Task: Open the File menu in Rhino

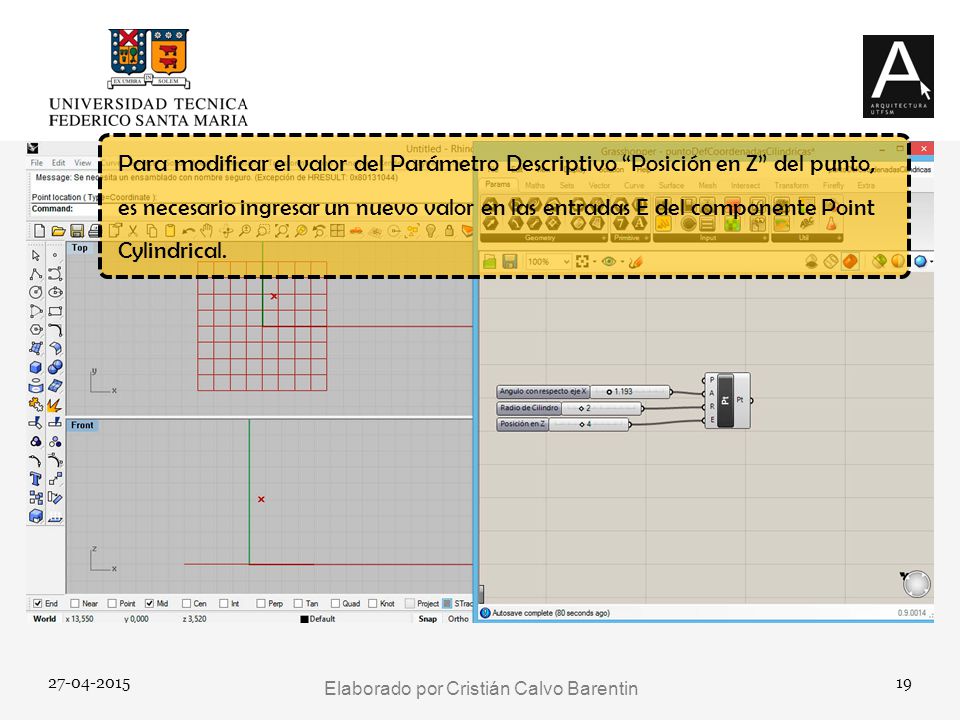Action: pos(37,163)
